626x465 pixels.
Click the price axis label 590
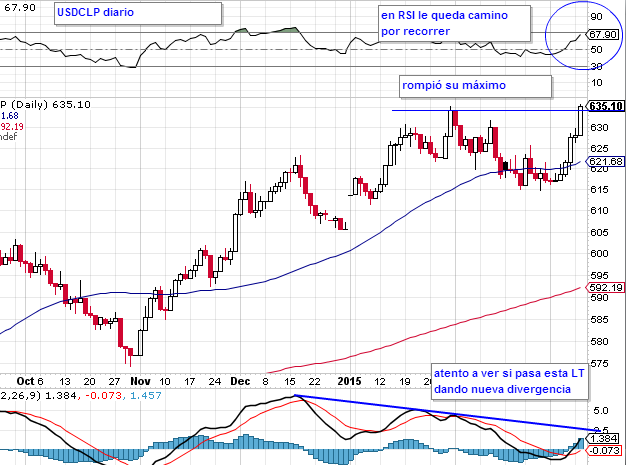(599, 298)
